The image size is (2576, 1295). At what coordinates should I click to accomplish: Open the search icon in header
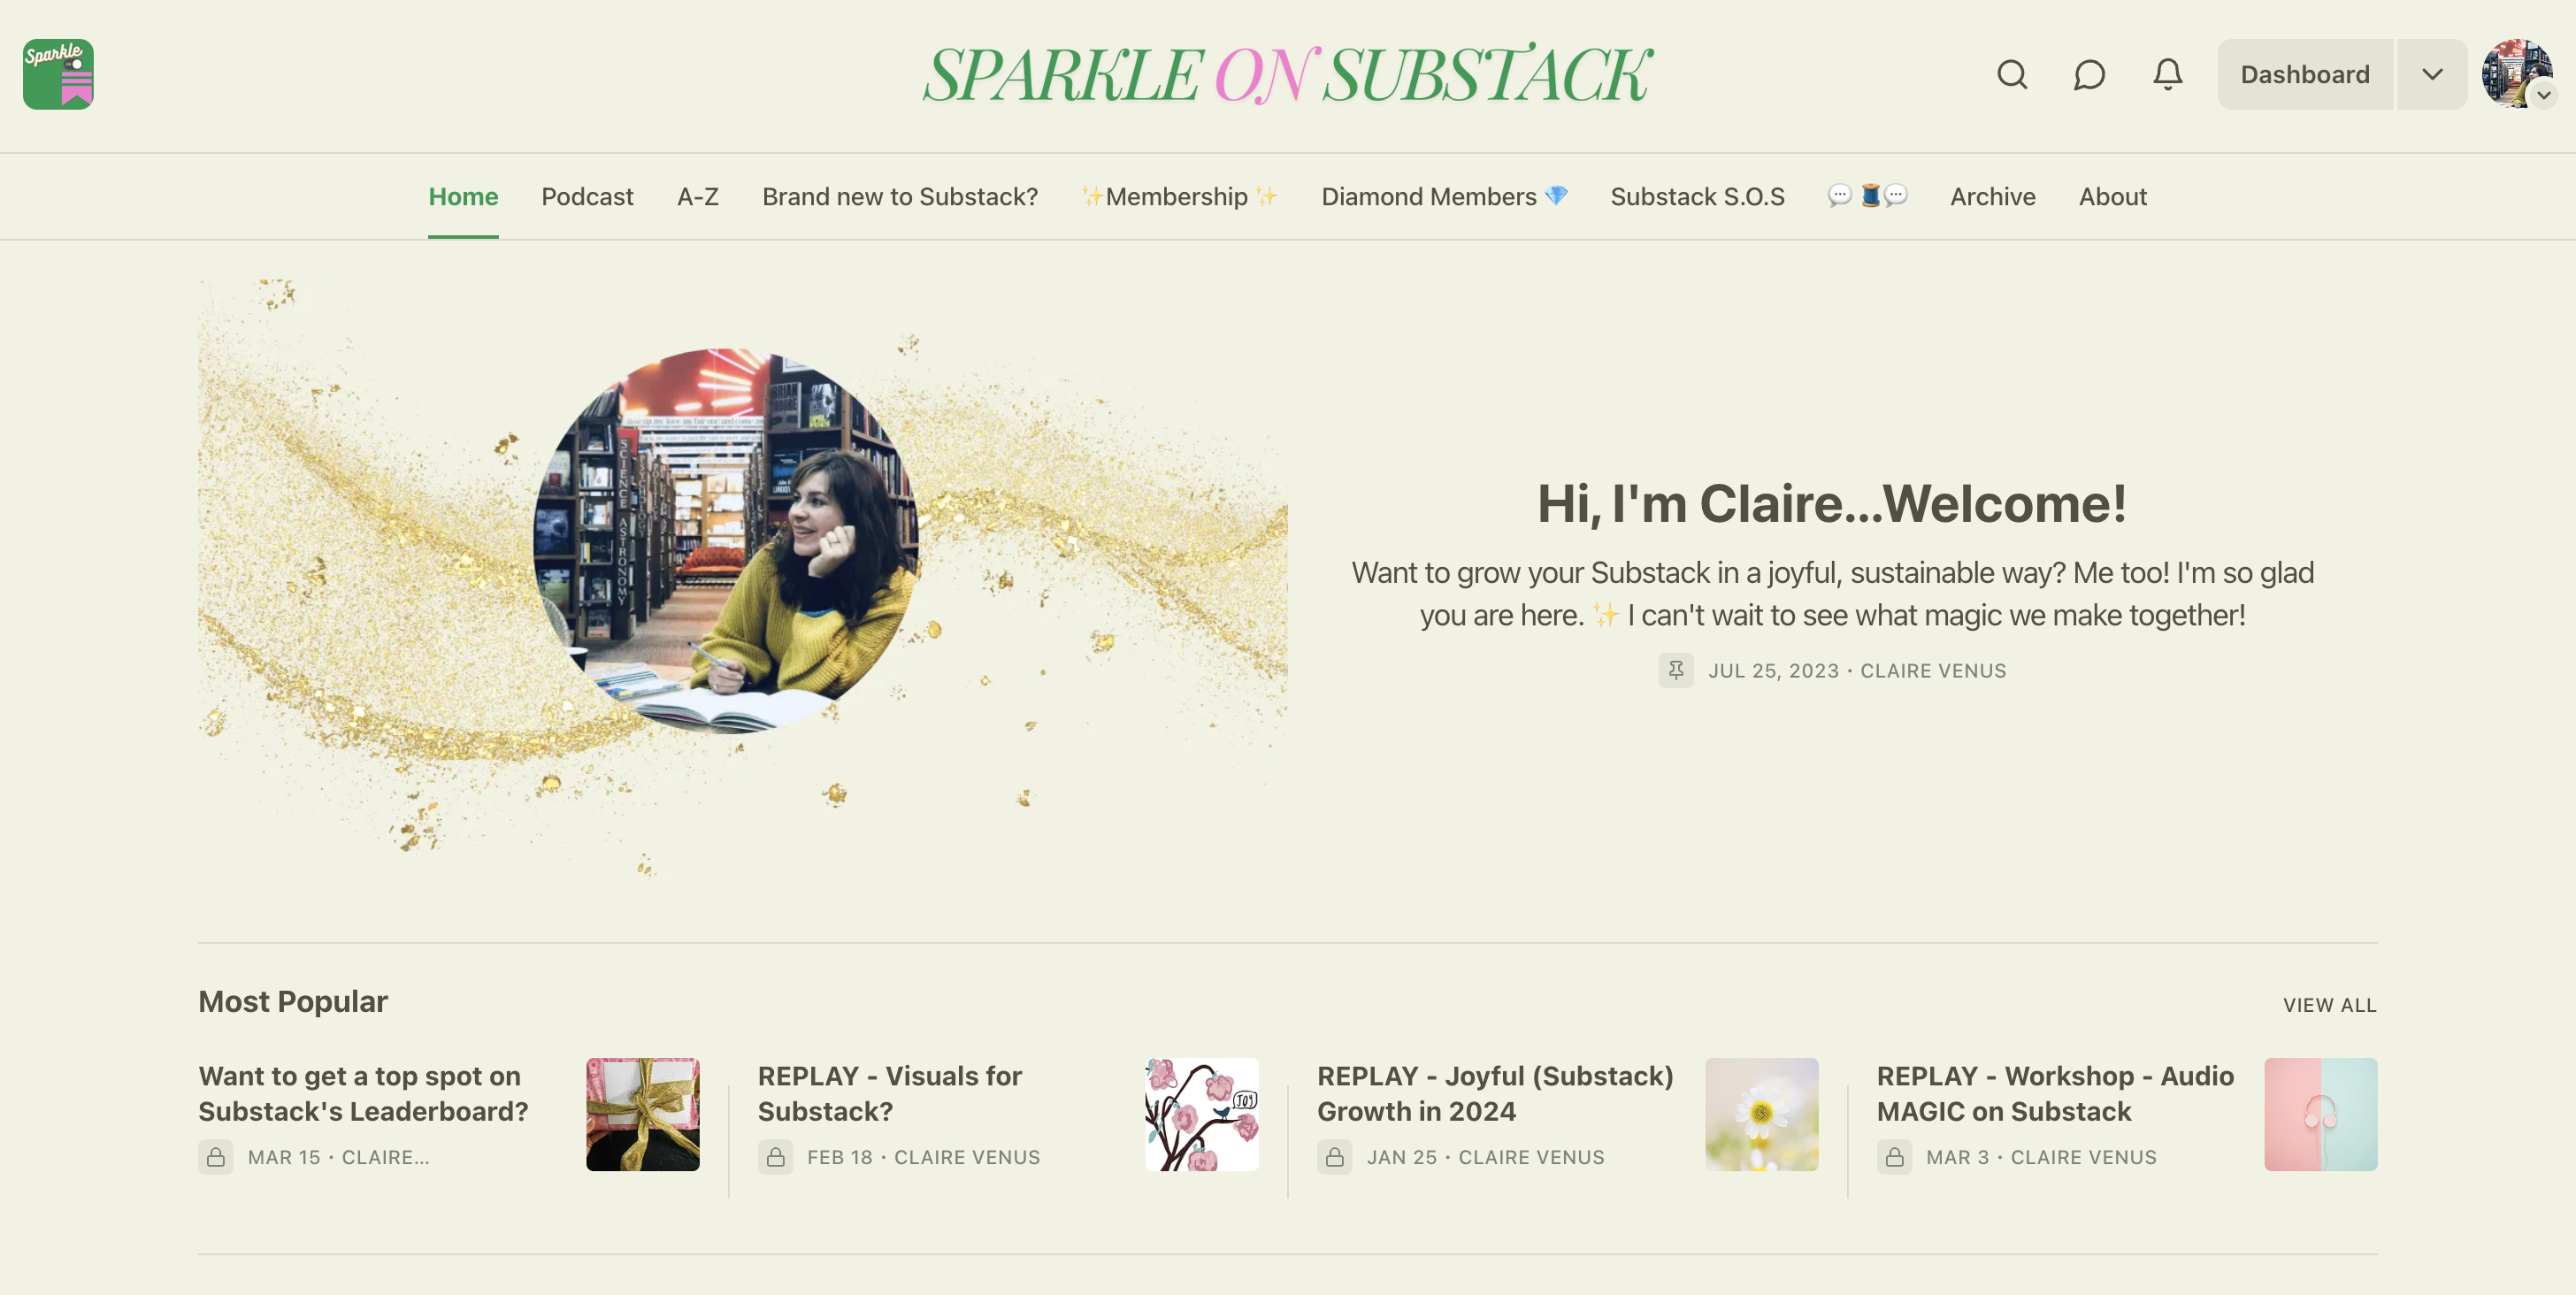coord(2012,75)
